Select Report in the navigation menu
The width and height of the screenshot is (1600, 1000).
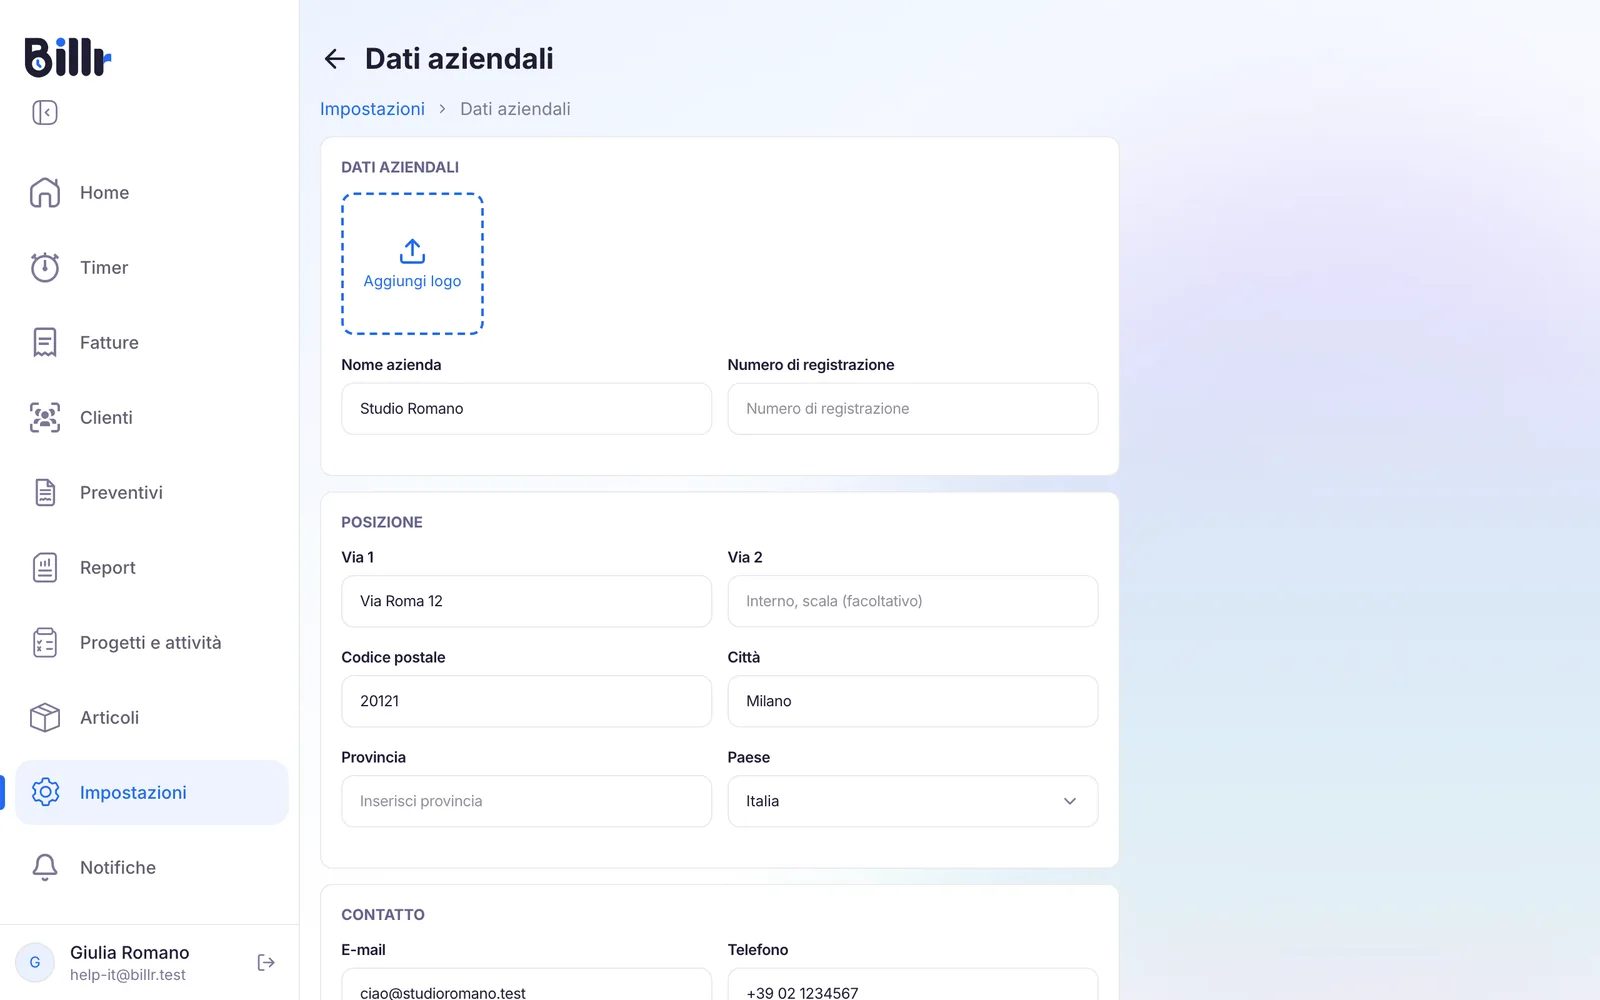[x=152, y=567]
